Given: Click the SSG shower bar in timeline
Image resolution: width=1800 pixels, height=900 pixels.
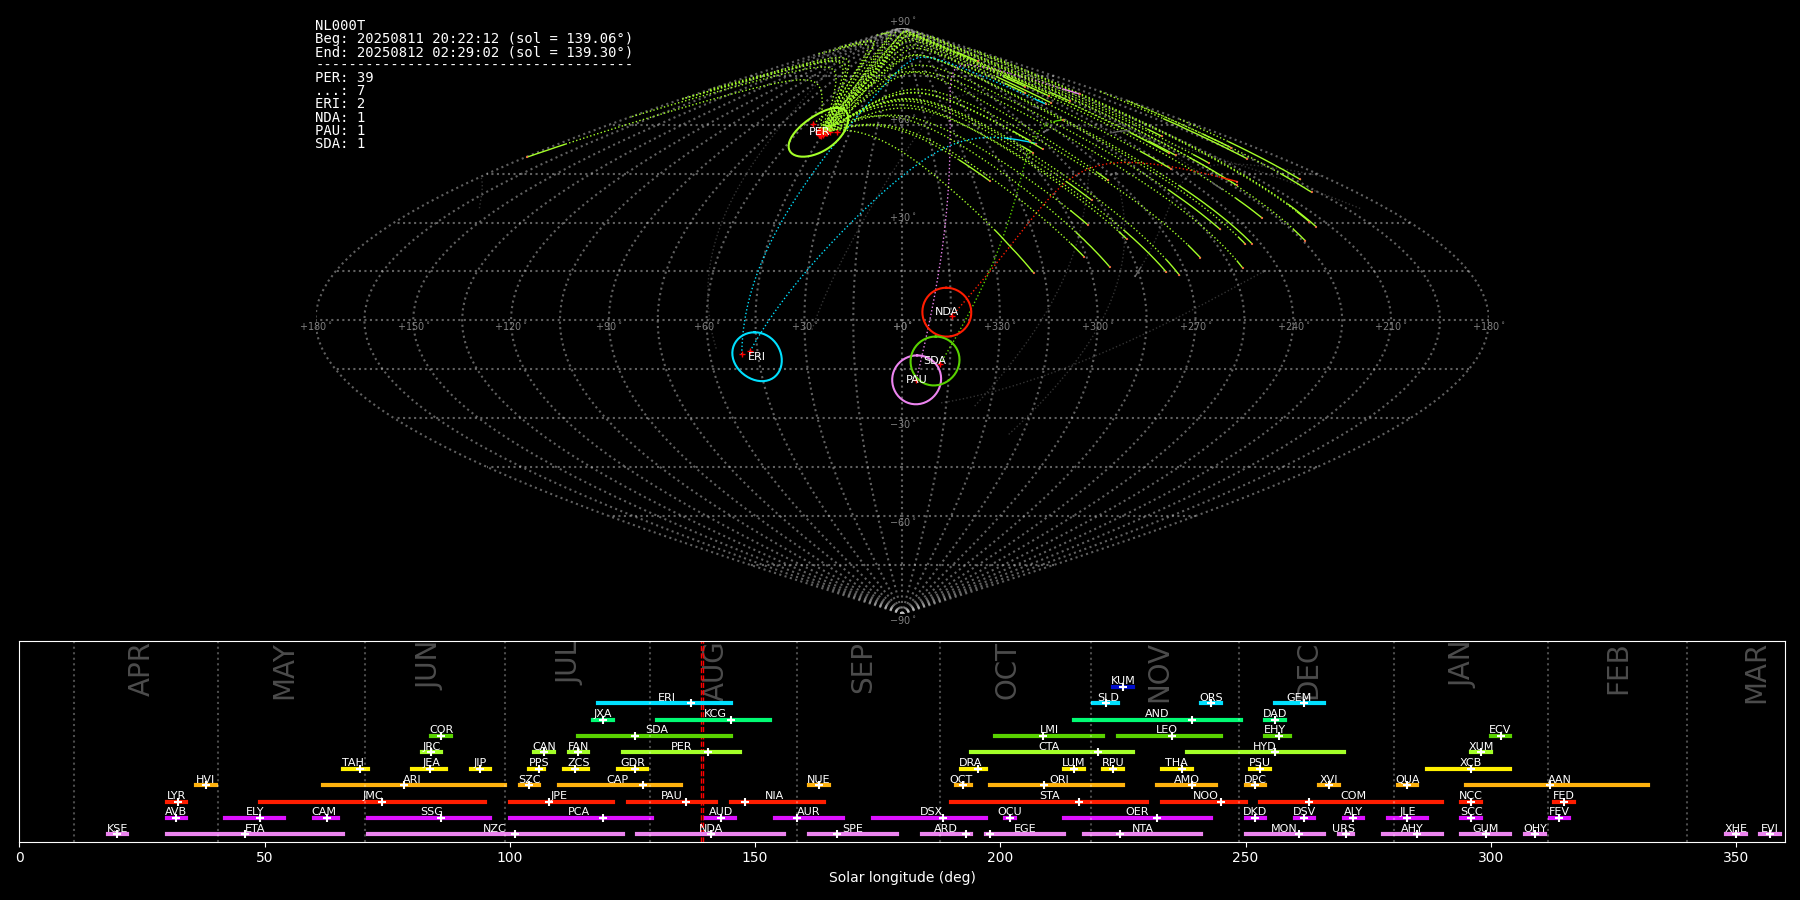Looking at the screenshot, I should tap(429, 818).
